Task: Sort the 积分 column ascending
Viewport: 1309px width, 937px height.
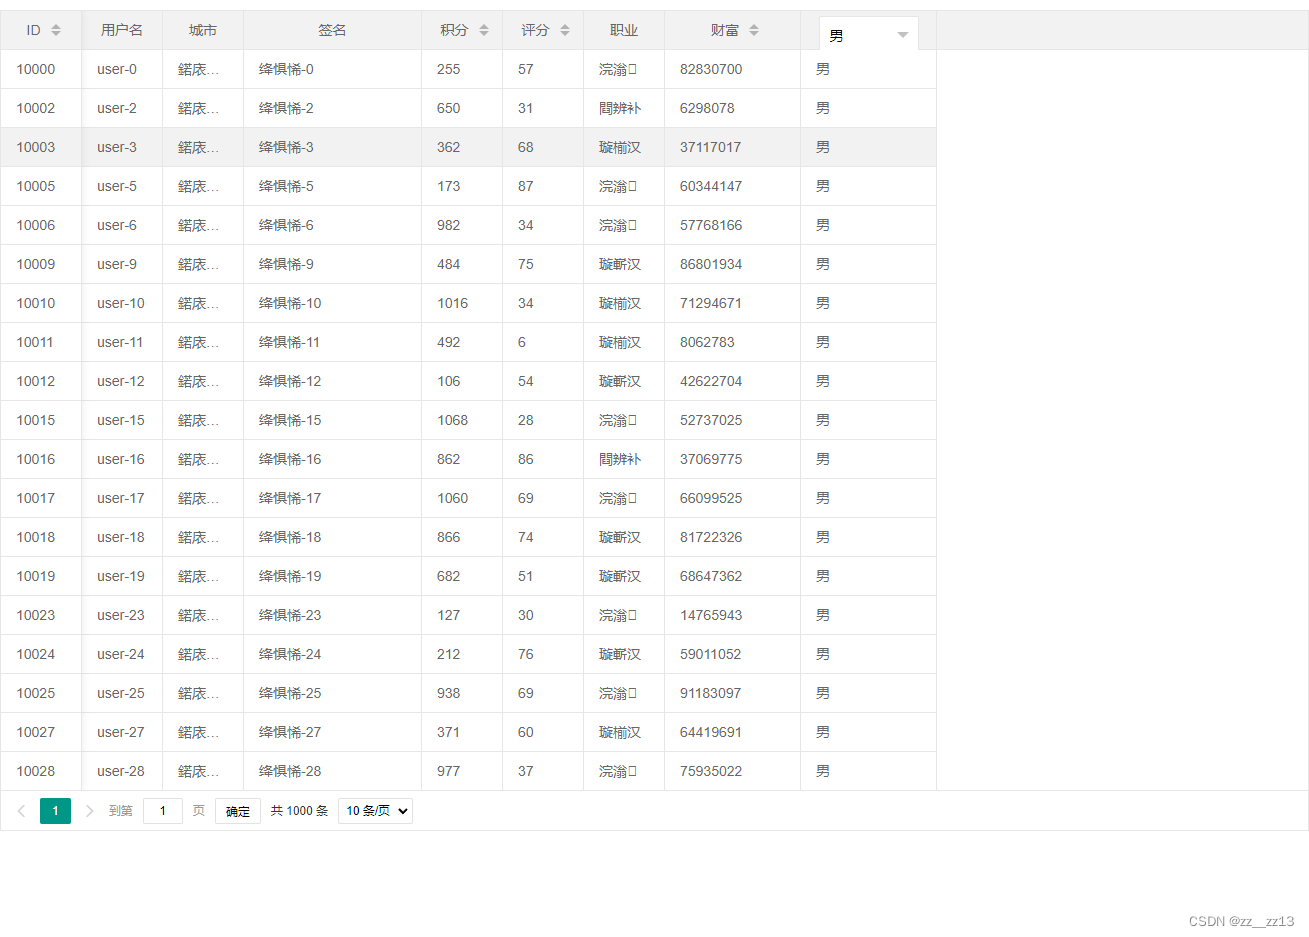Action: pyautogui.click(x=482, y=25)
